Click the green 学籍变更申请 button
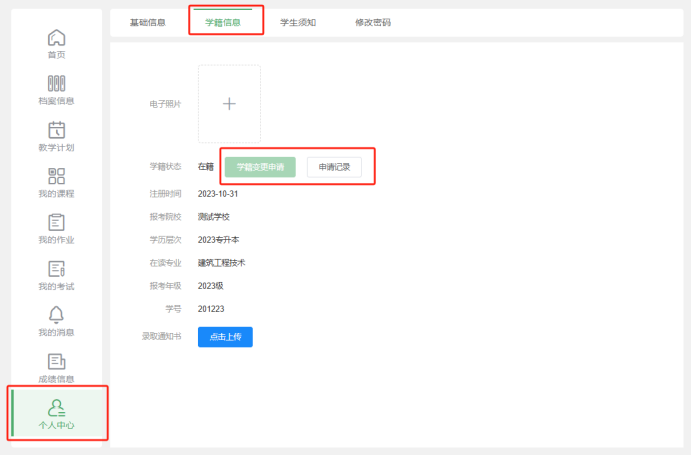This screenshot has width=691, height=456. [x=260, y=167]
